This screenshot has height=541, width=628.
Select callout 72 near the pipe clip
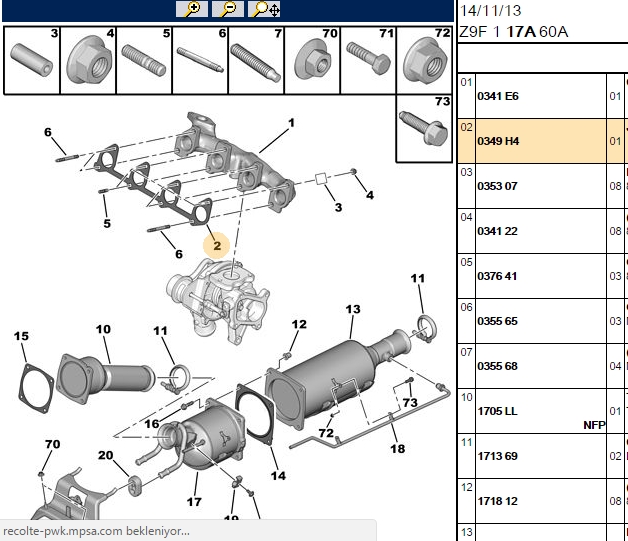click(326, 433)
